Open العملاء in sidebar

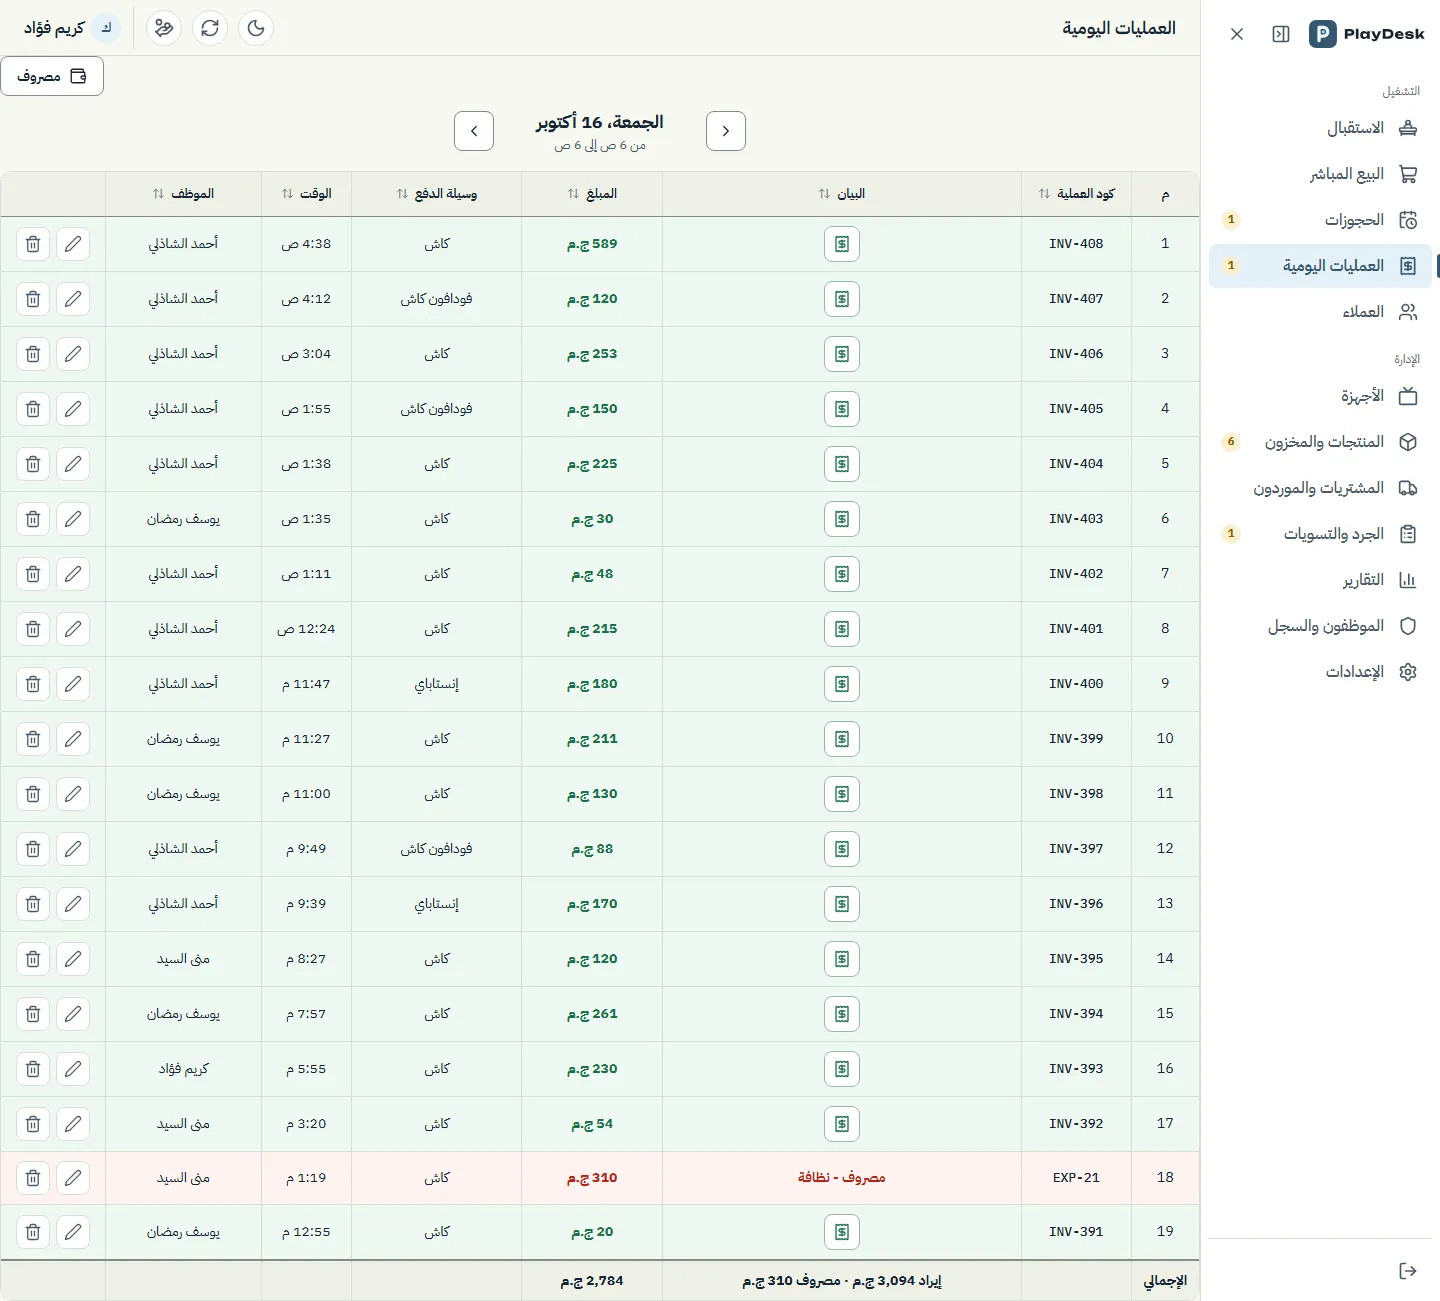tap(1320, 312)
